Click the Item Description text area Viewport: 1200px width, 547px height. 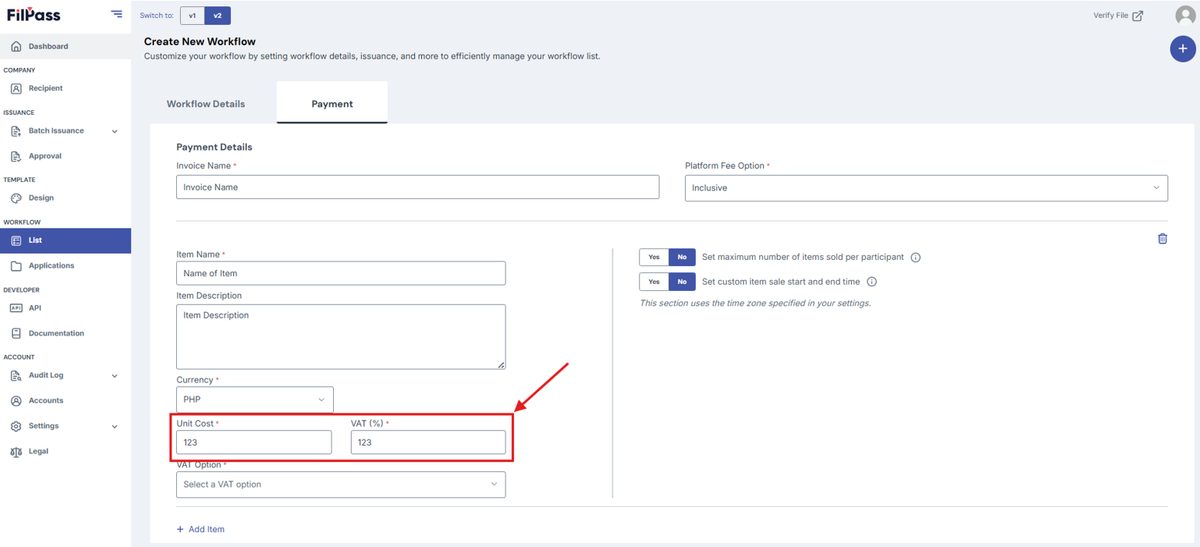pos(341,337)
